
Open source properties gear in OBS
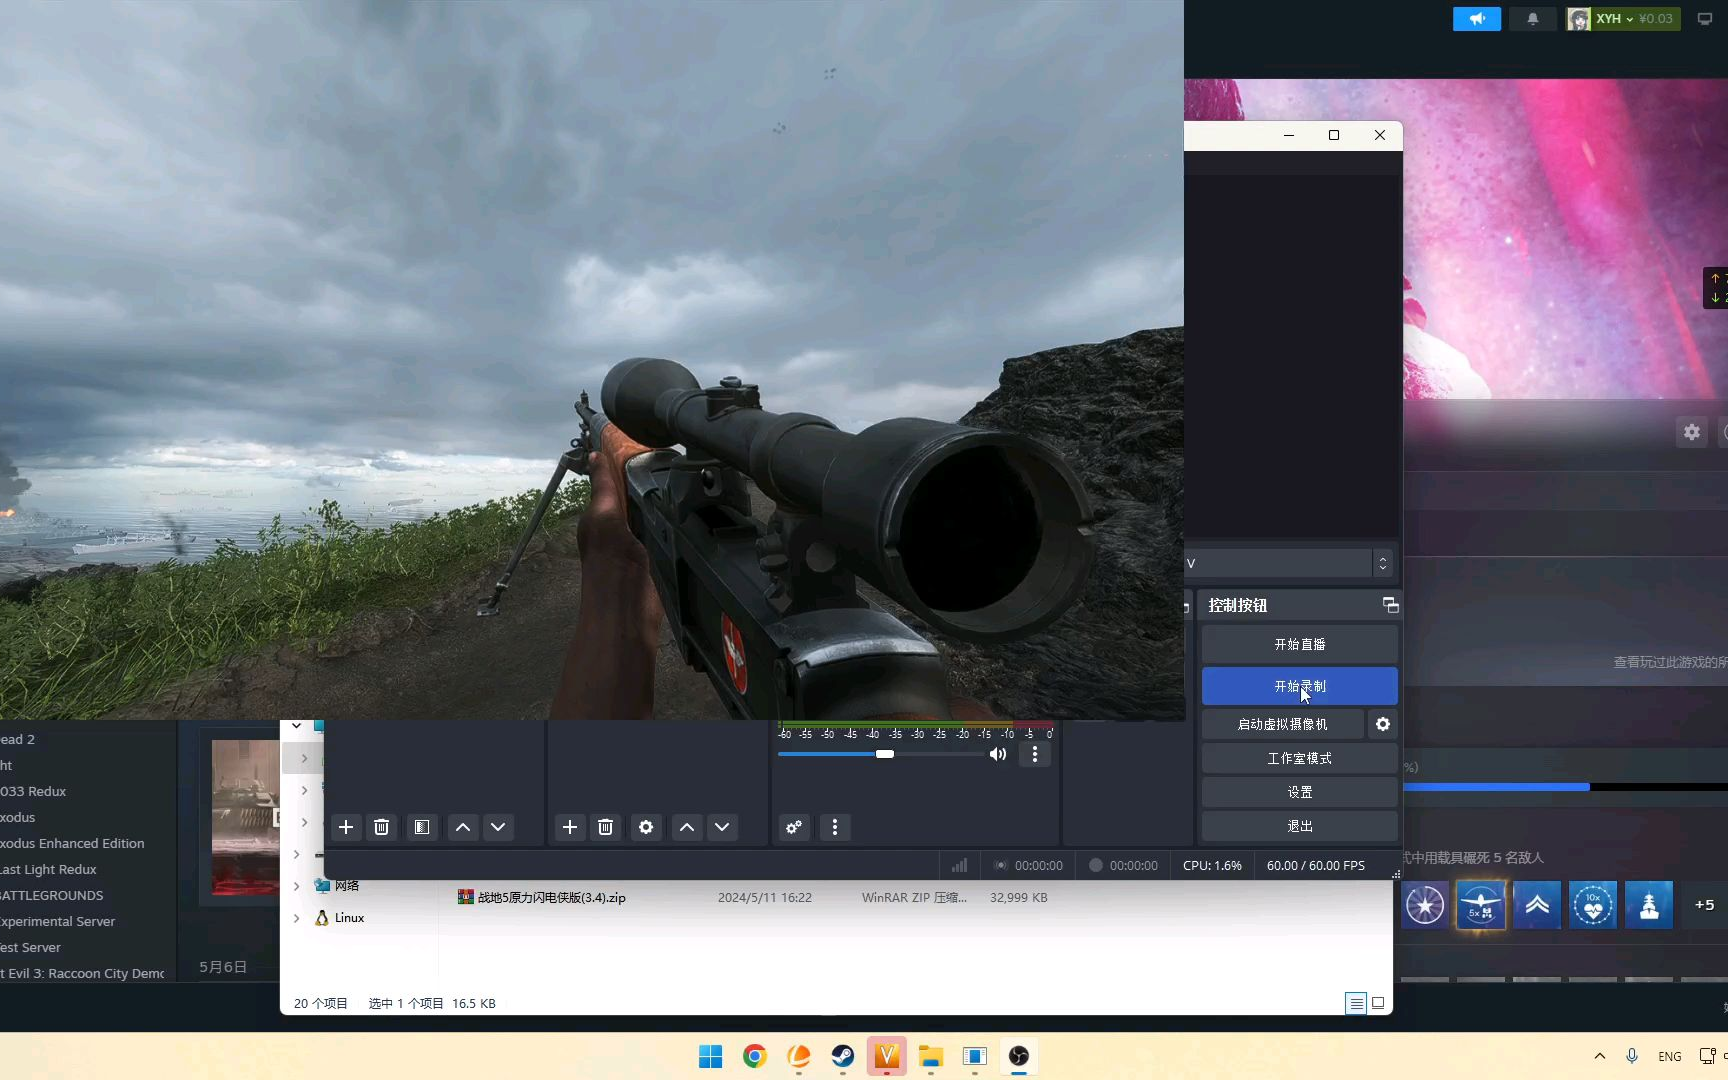(646, 827)
